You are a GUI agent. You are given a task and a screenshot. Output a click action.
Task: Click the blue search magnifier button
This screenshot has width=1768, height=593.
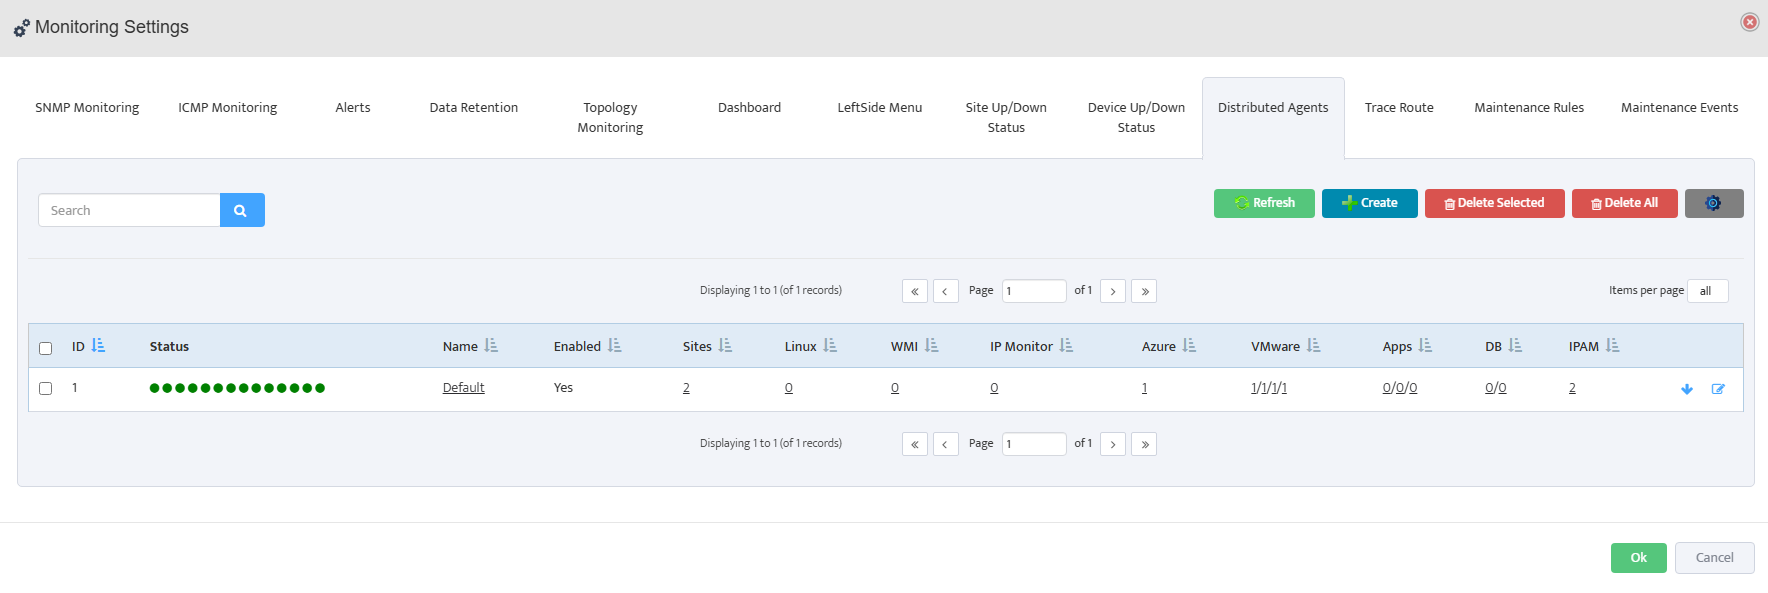click(241, 210)
